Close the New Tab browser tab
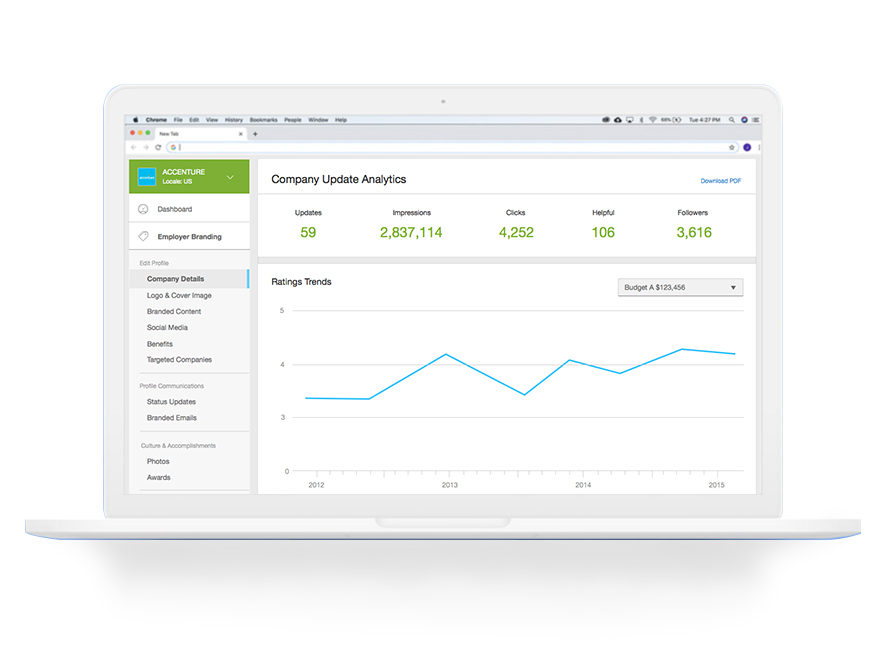 [x=240, y=133]
